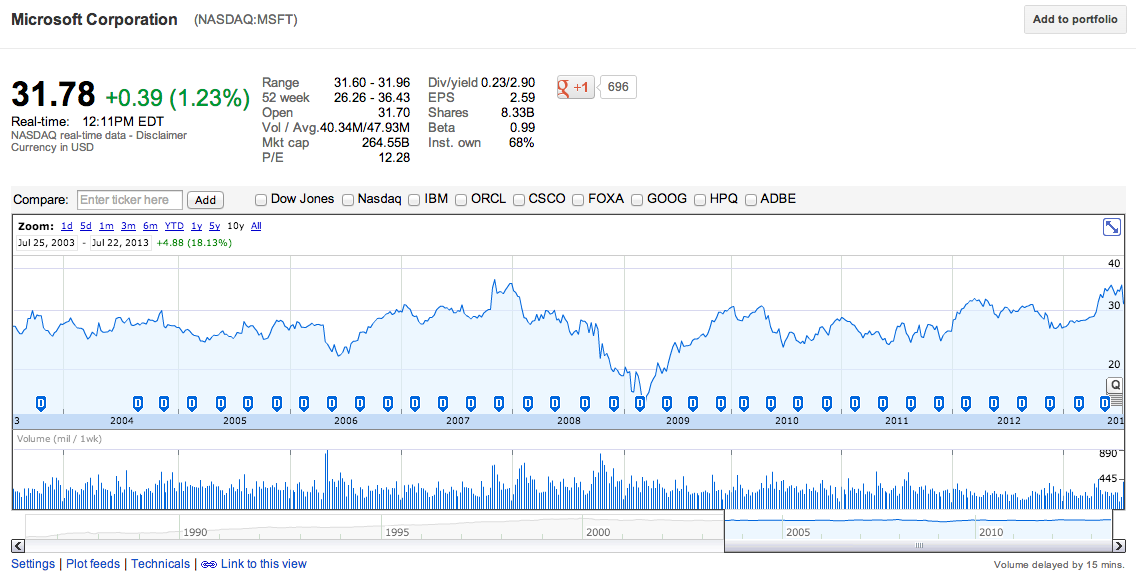Click the Add button next to the ticker field
This screenshot has width=1136, height=583.
click(205, 200)
